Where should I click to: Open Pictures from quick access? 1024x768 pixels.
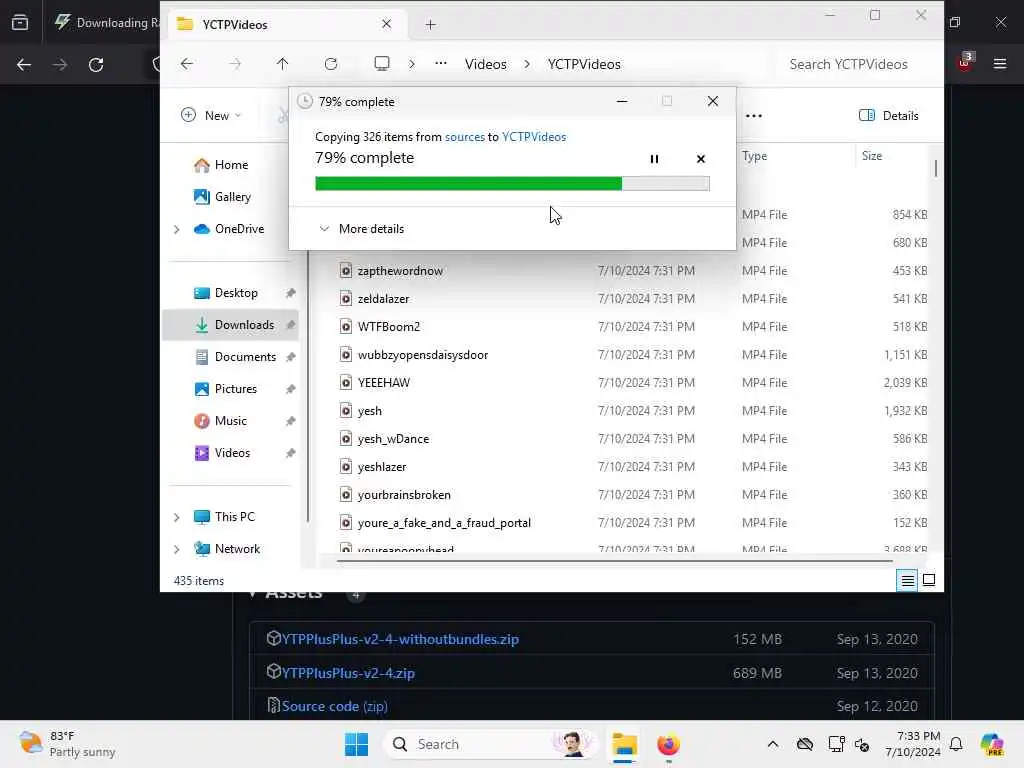click(226, 389)
